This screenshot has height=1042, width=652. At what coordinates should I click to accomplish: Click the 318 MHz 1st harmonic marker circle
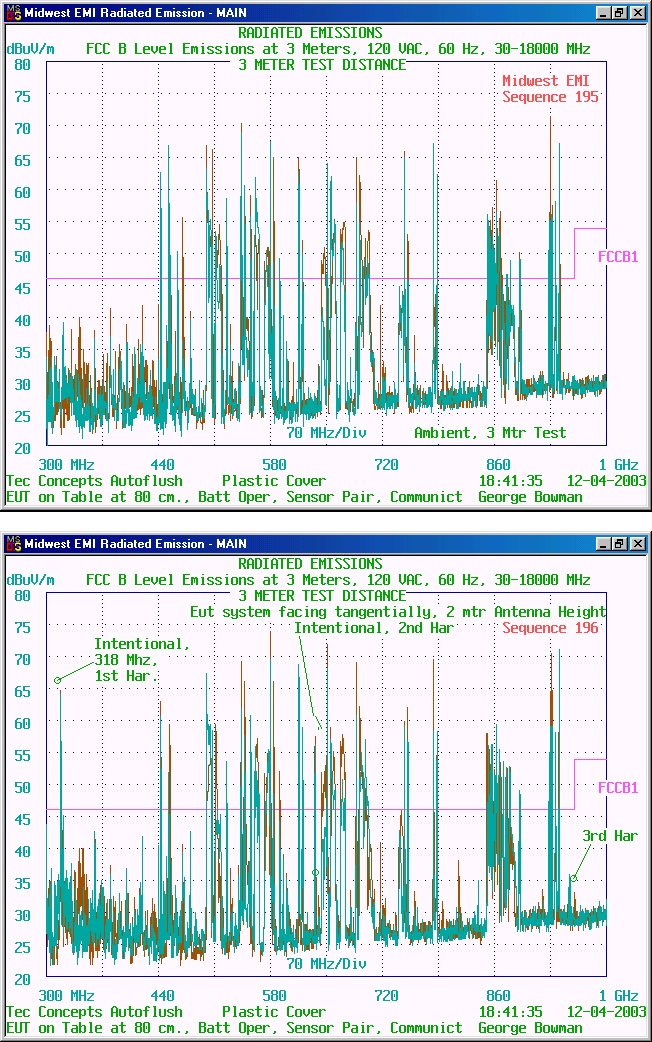click(57, 680)
